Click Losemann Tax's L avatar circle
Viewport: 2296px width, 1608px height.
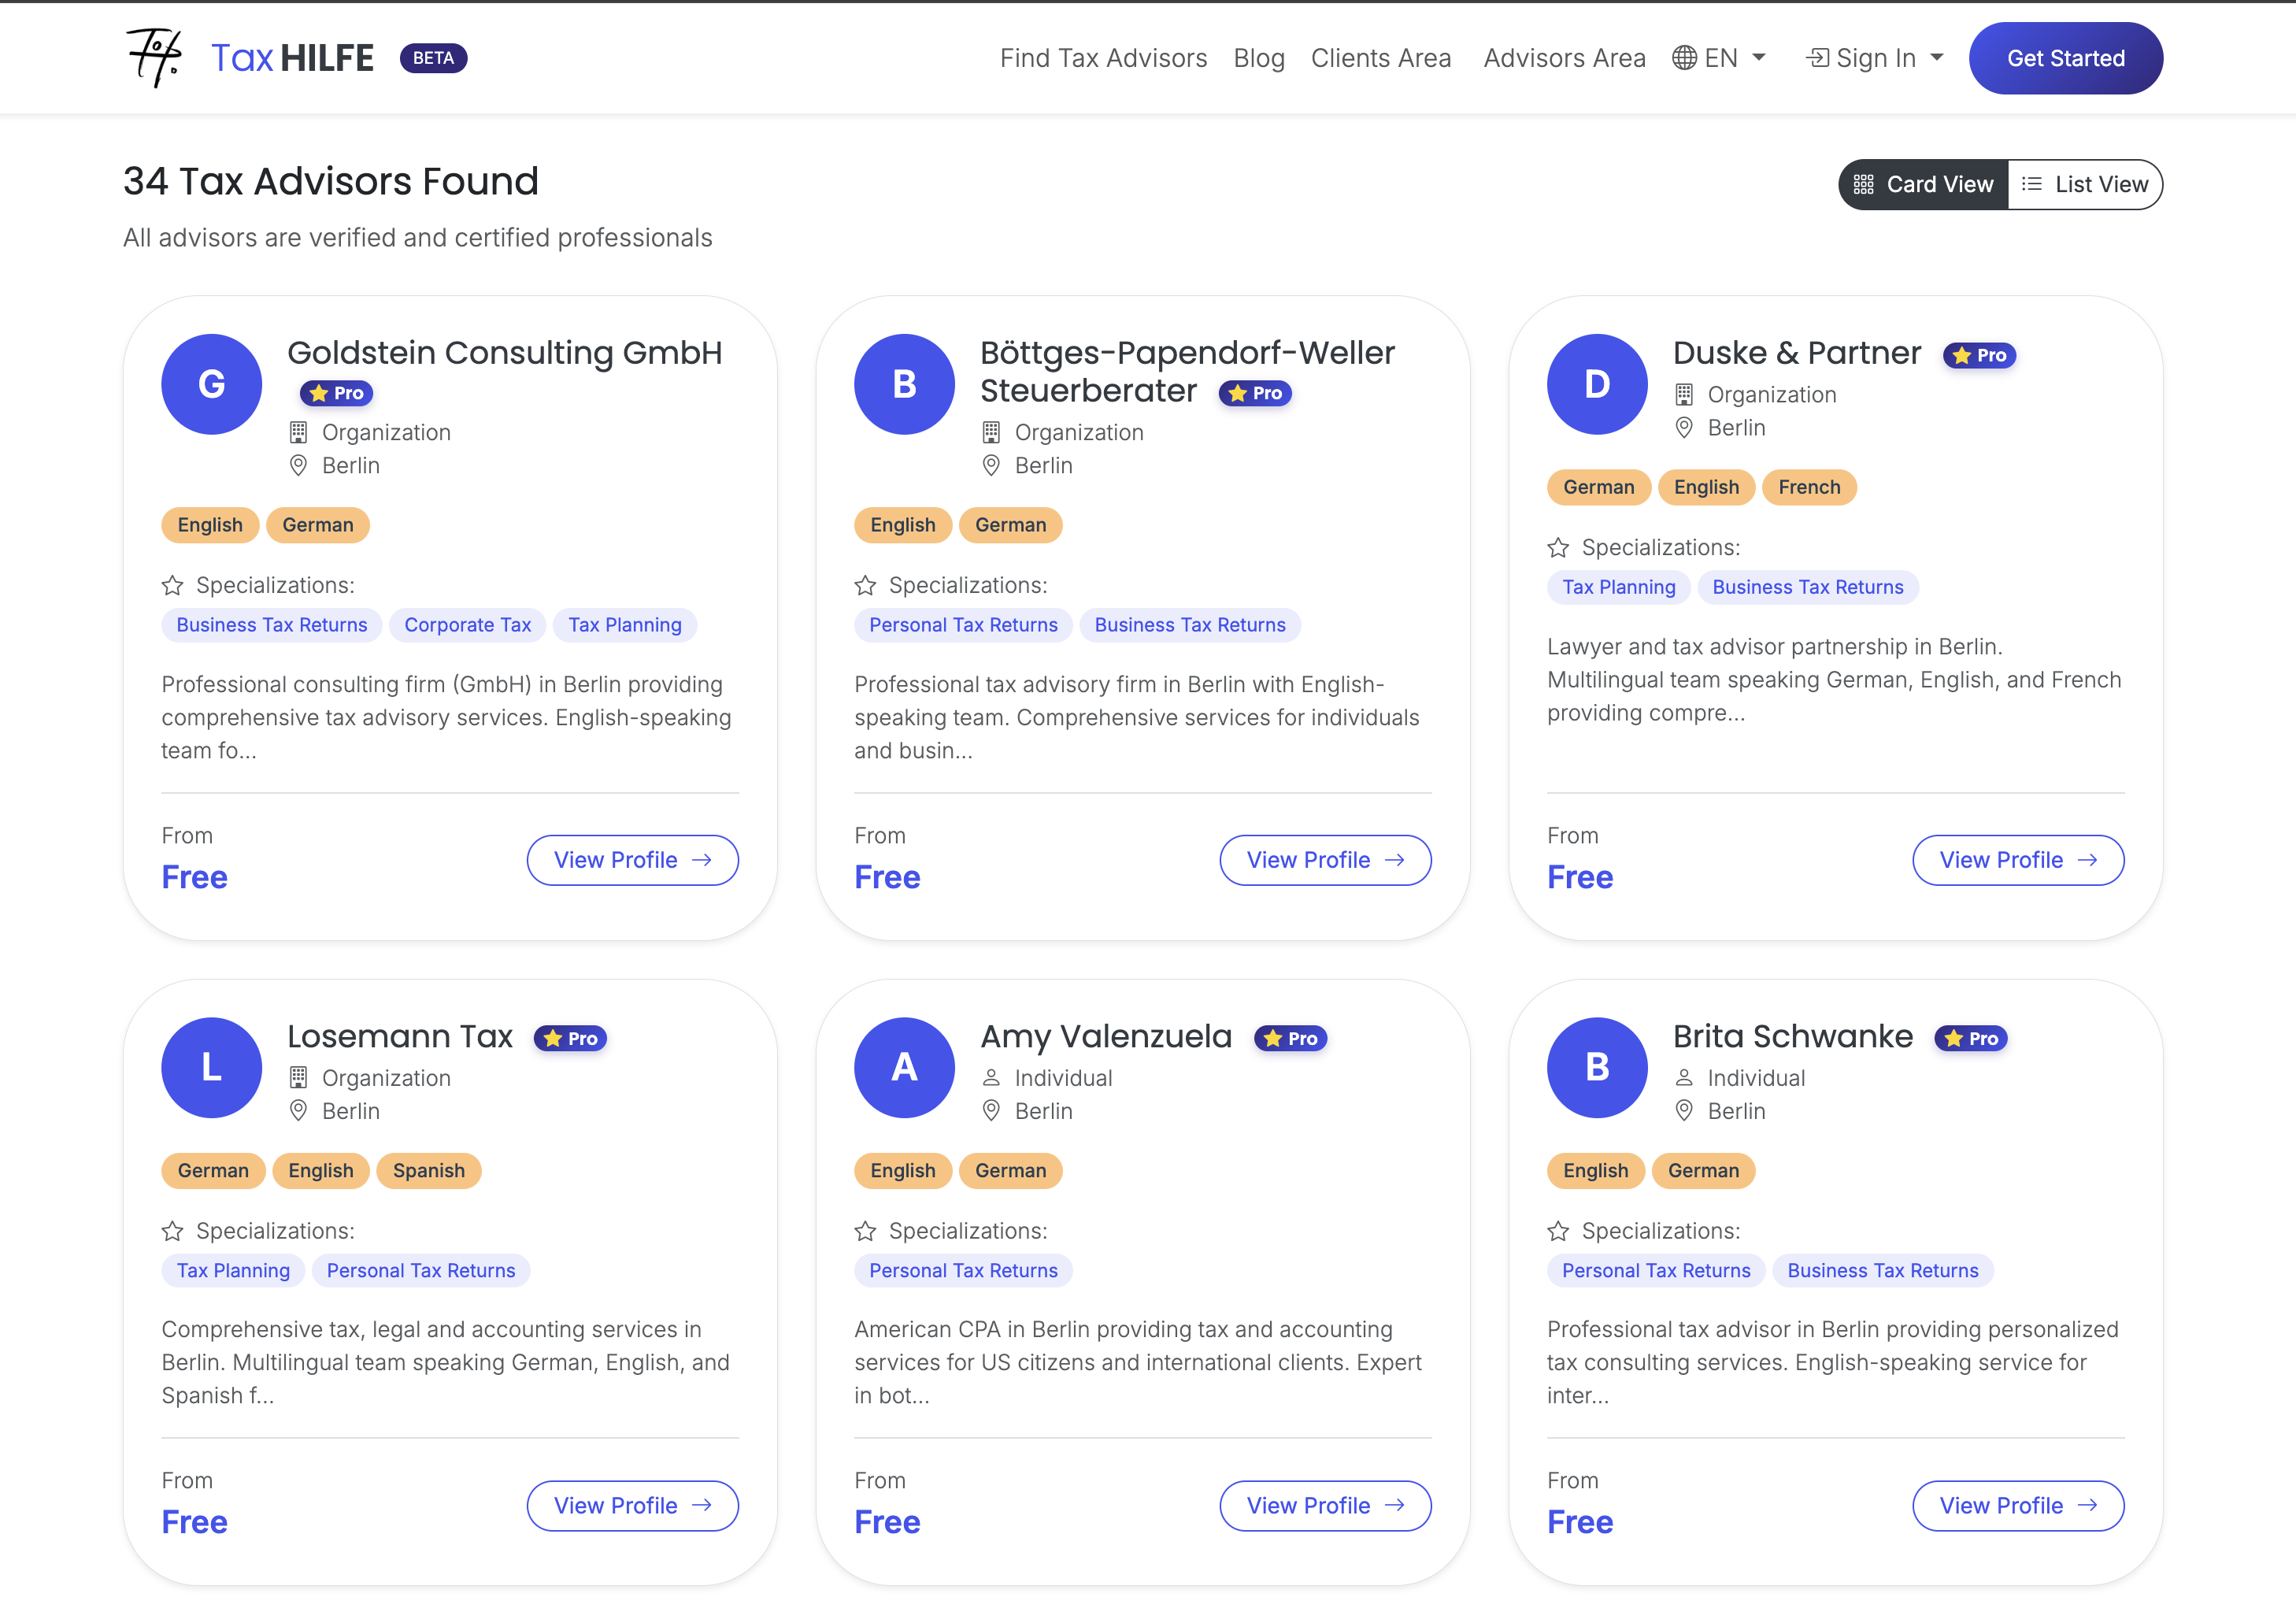pos(211,1067)
